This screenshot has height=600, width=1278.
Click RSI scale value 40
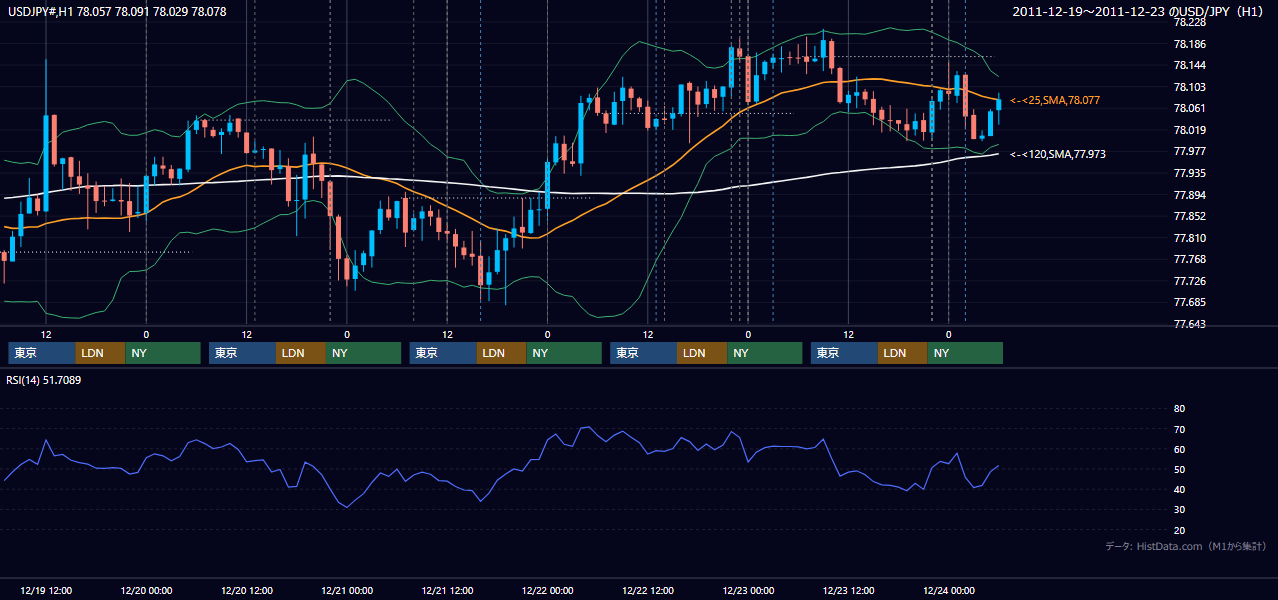[x=1179, y=489]
